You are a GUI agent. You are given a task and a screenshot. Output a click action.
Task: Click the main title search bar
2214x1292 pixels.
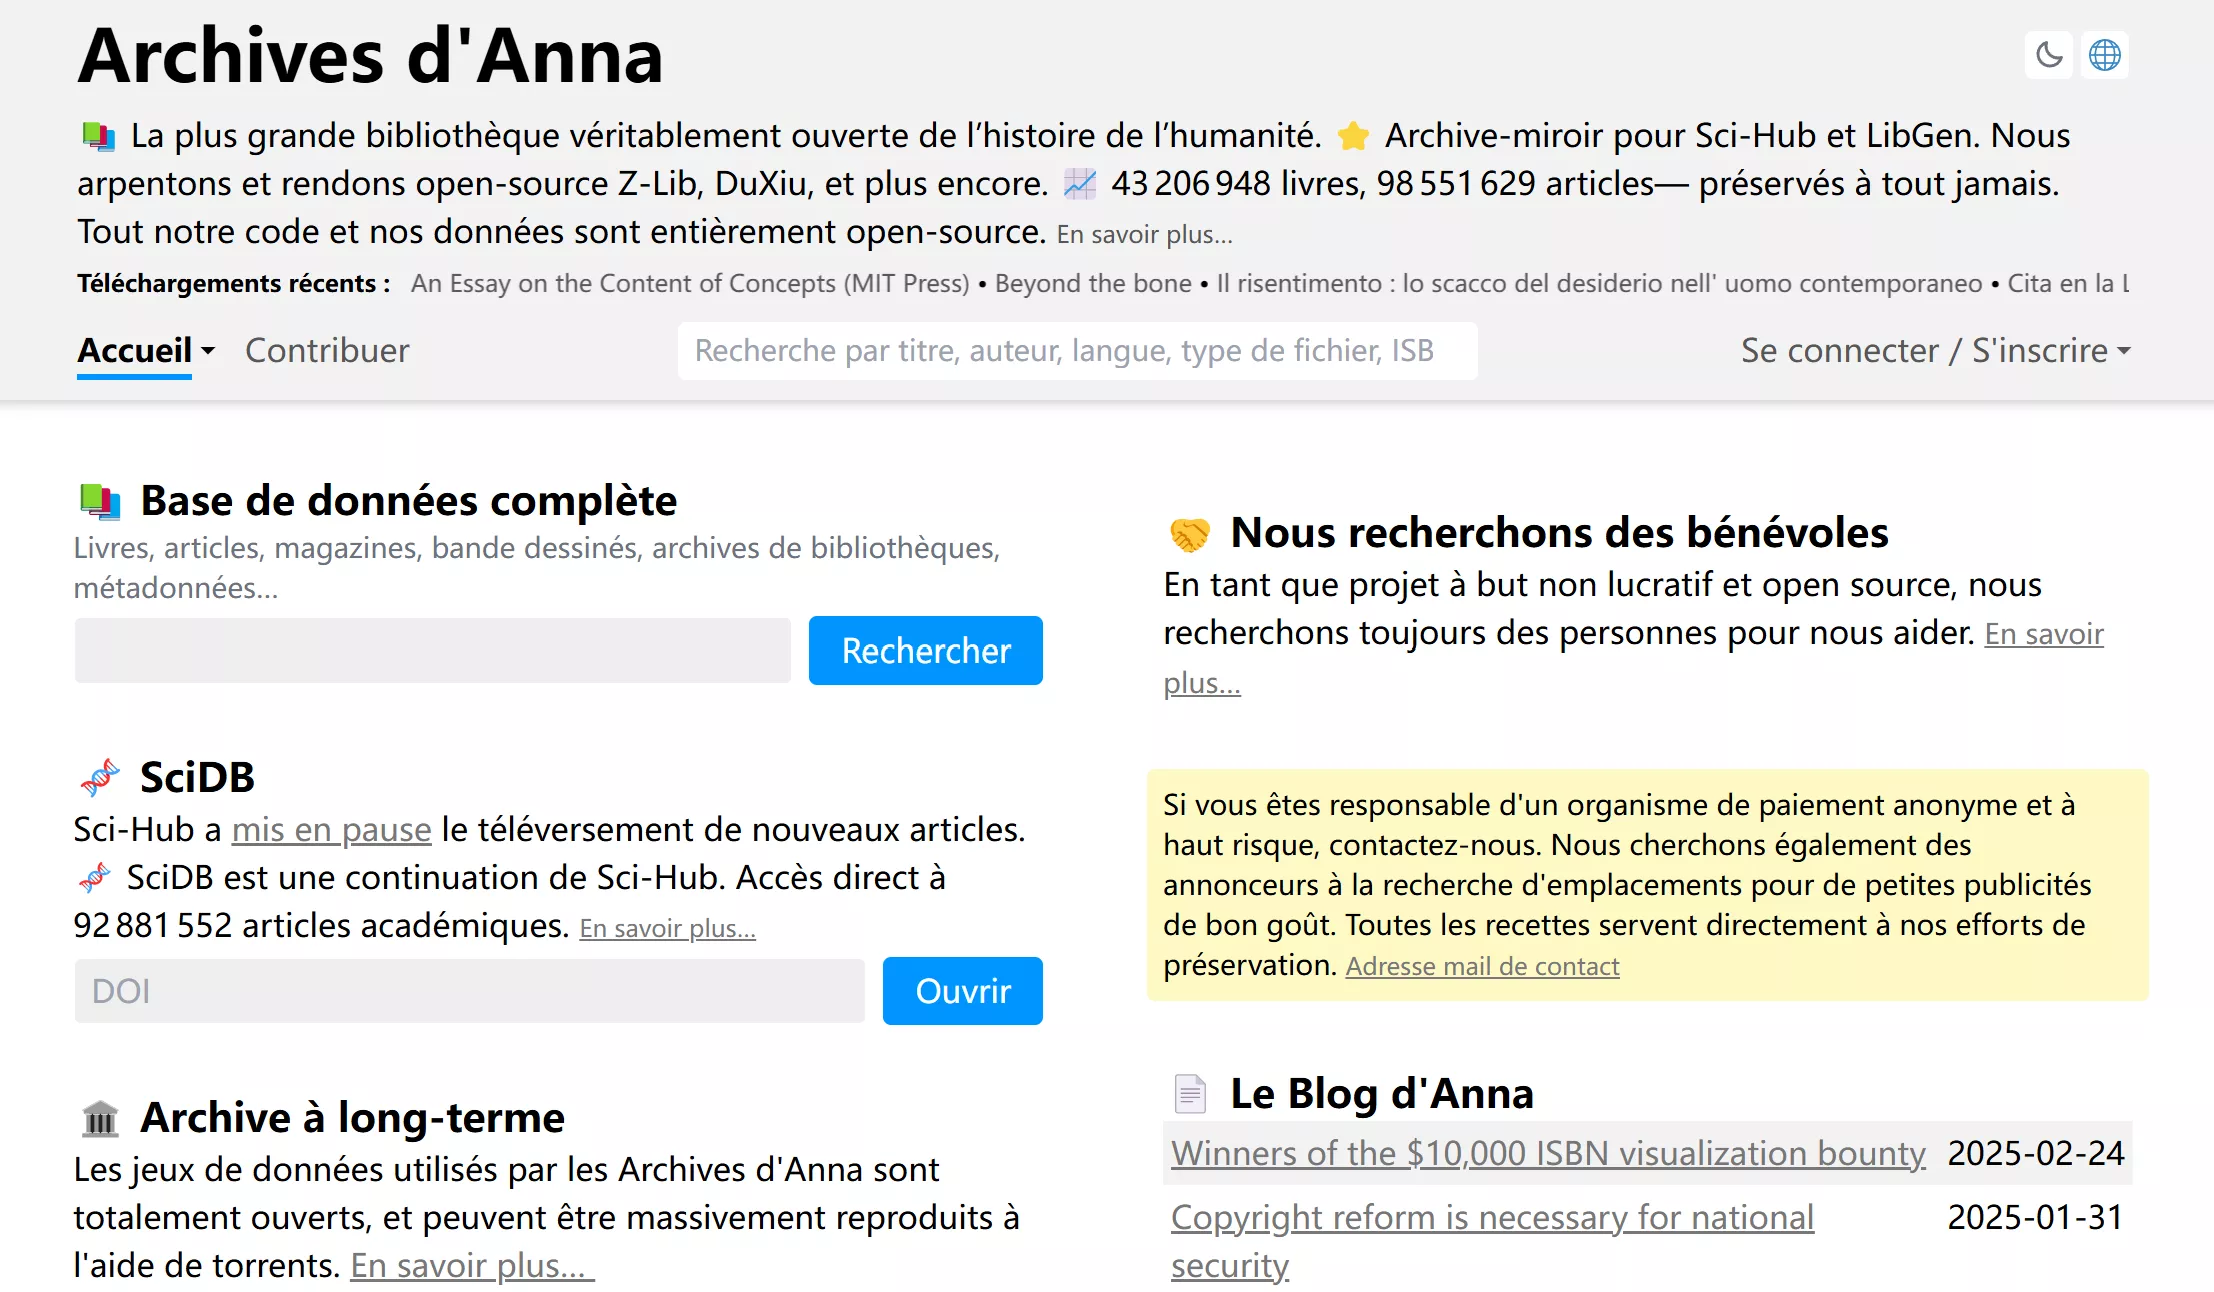click(x=1077, y=350)
